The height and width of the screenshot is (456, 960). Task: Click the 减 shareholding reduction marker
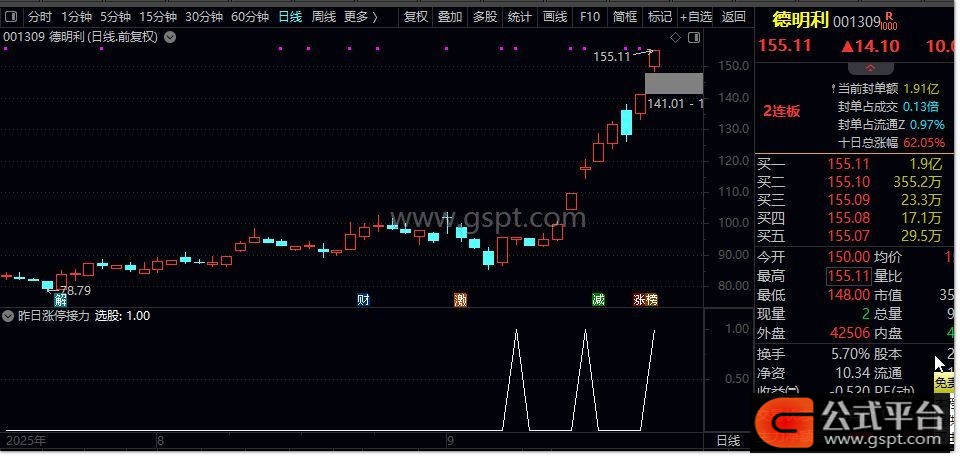[598, 299]
